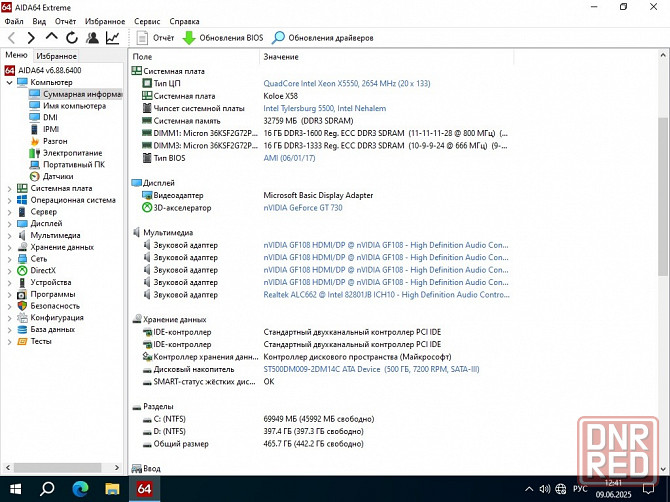Viewport: 670px width, 502px height.
Task: Open the nVIDIA GeForce GT 730 link
Action: point(303,208)
